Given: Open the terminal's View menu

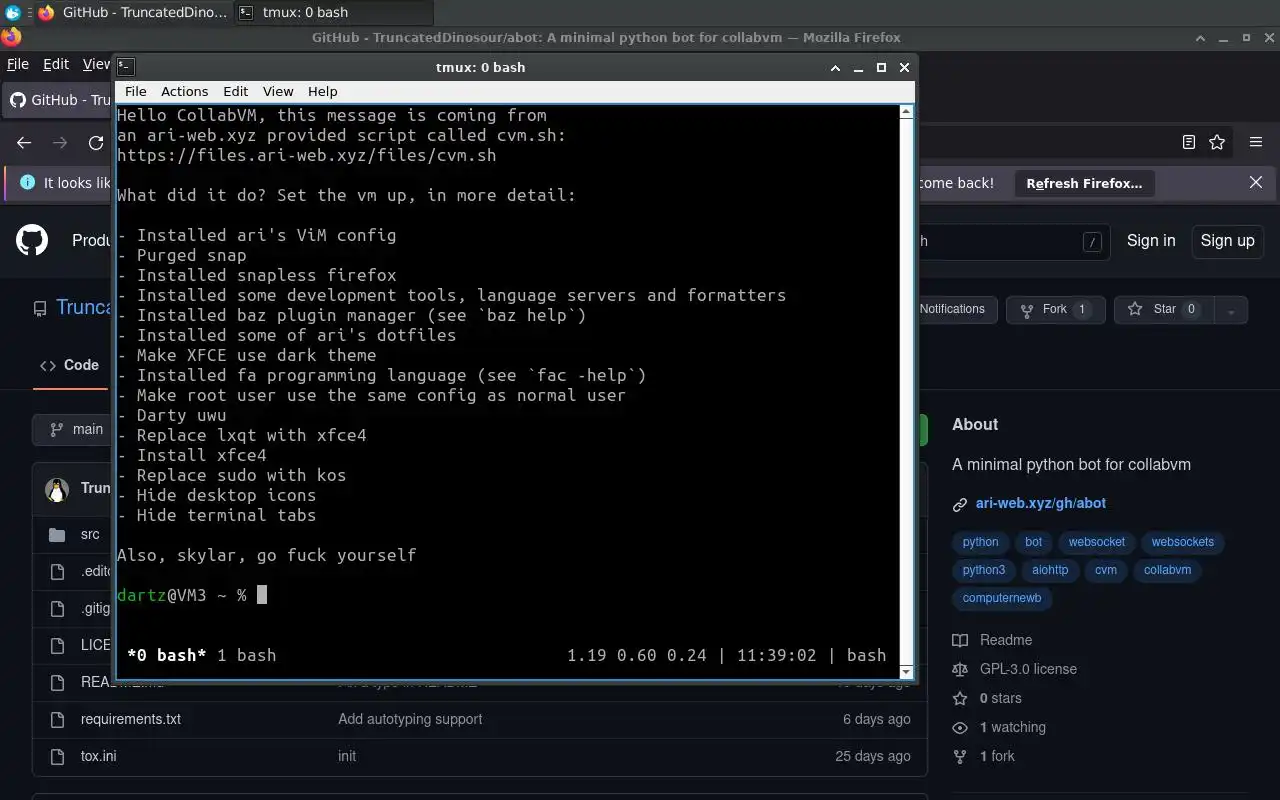Looking at the screenshot, I should tap(278, 91).
